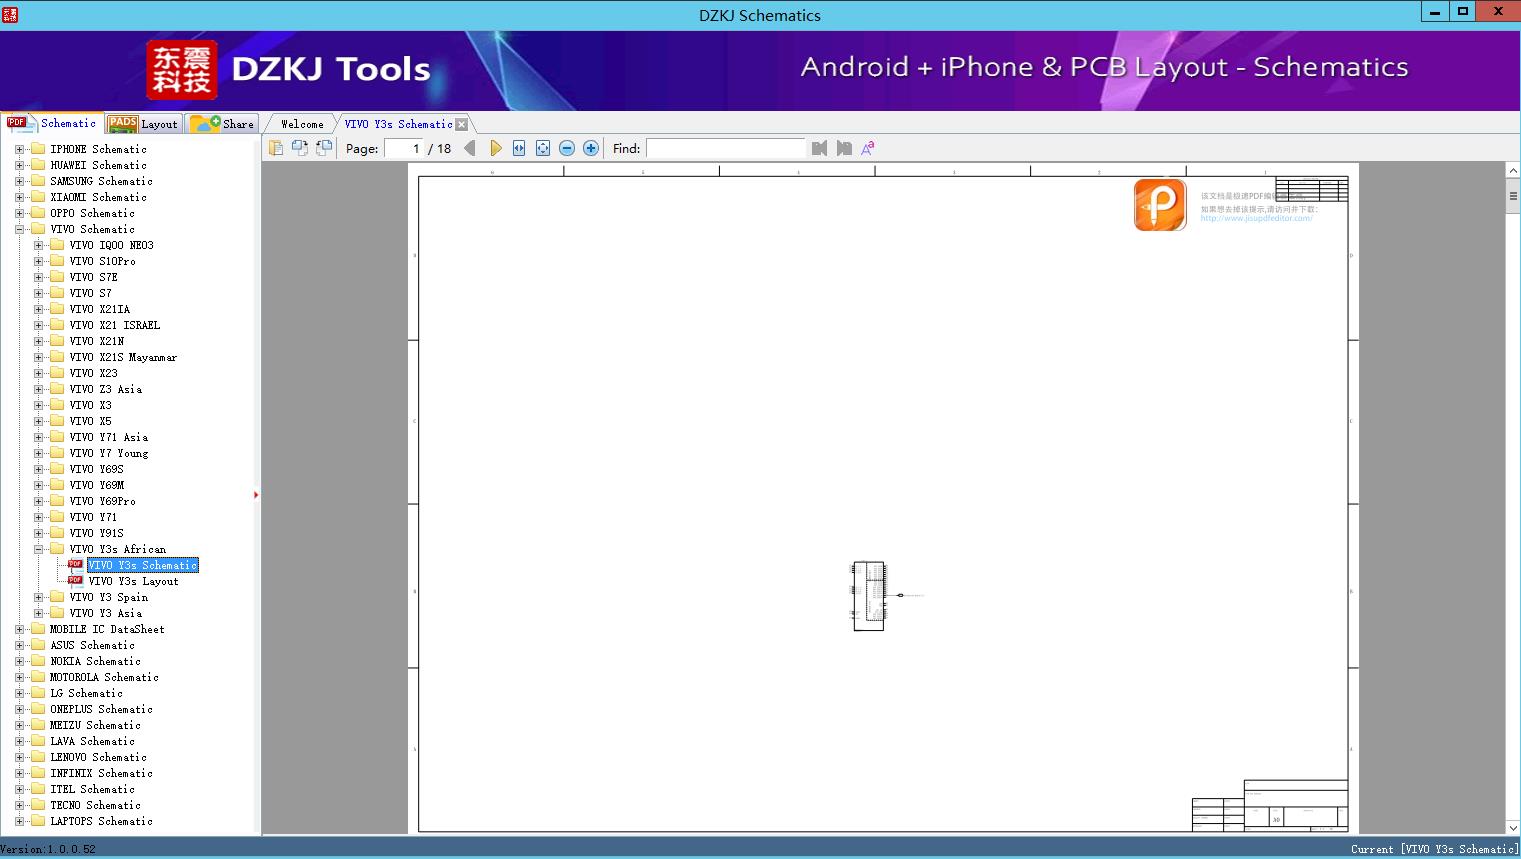Collapse the sidebar with the red arrow
The height and width of the screenshot is (859, 1521).
coord(256,495)
